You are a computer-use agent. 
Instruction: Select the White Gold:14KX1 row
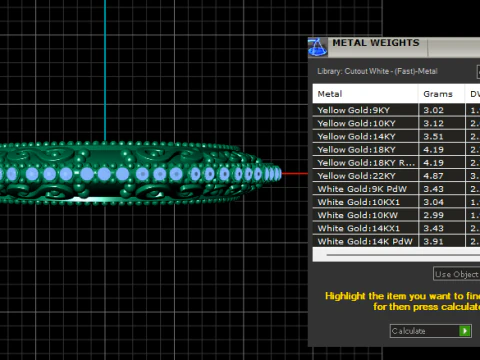[x=396, y=228]
